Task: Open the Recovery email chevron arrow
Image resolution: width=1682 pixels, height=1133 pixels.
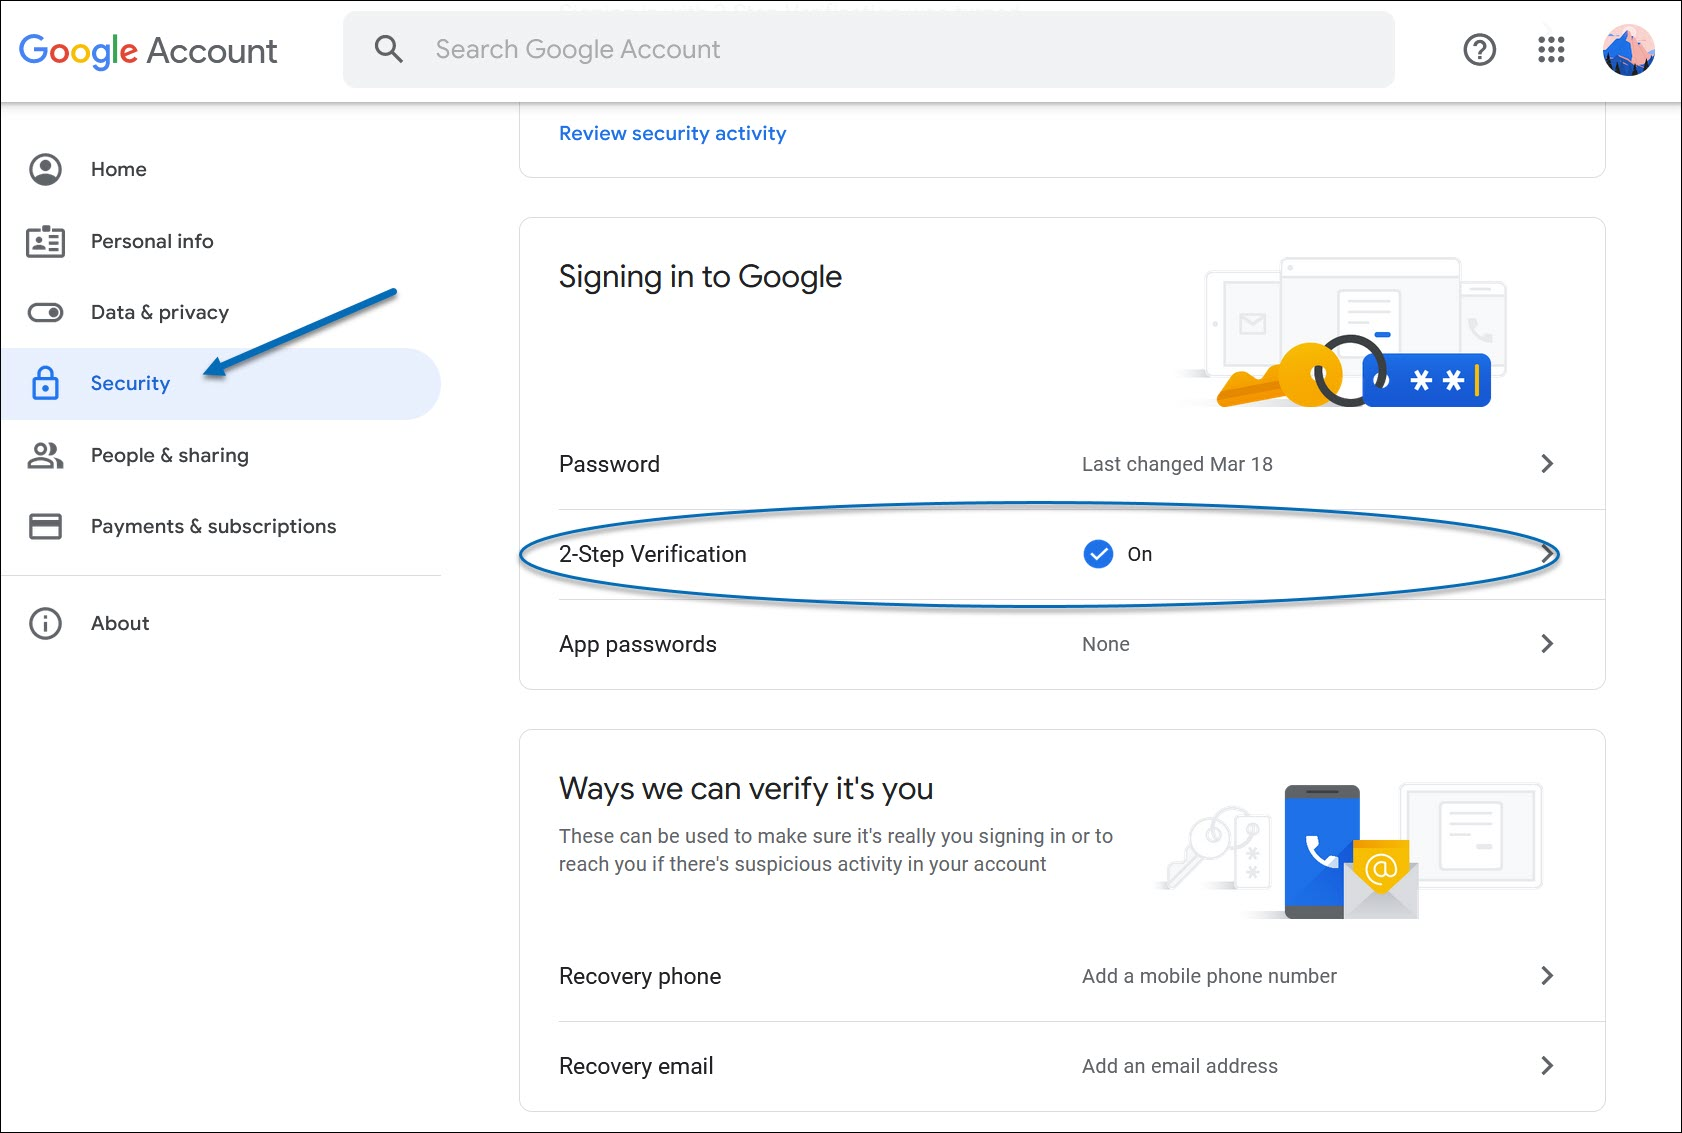Action: pyautogui.click(x=1547, y=1066)
